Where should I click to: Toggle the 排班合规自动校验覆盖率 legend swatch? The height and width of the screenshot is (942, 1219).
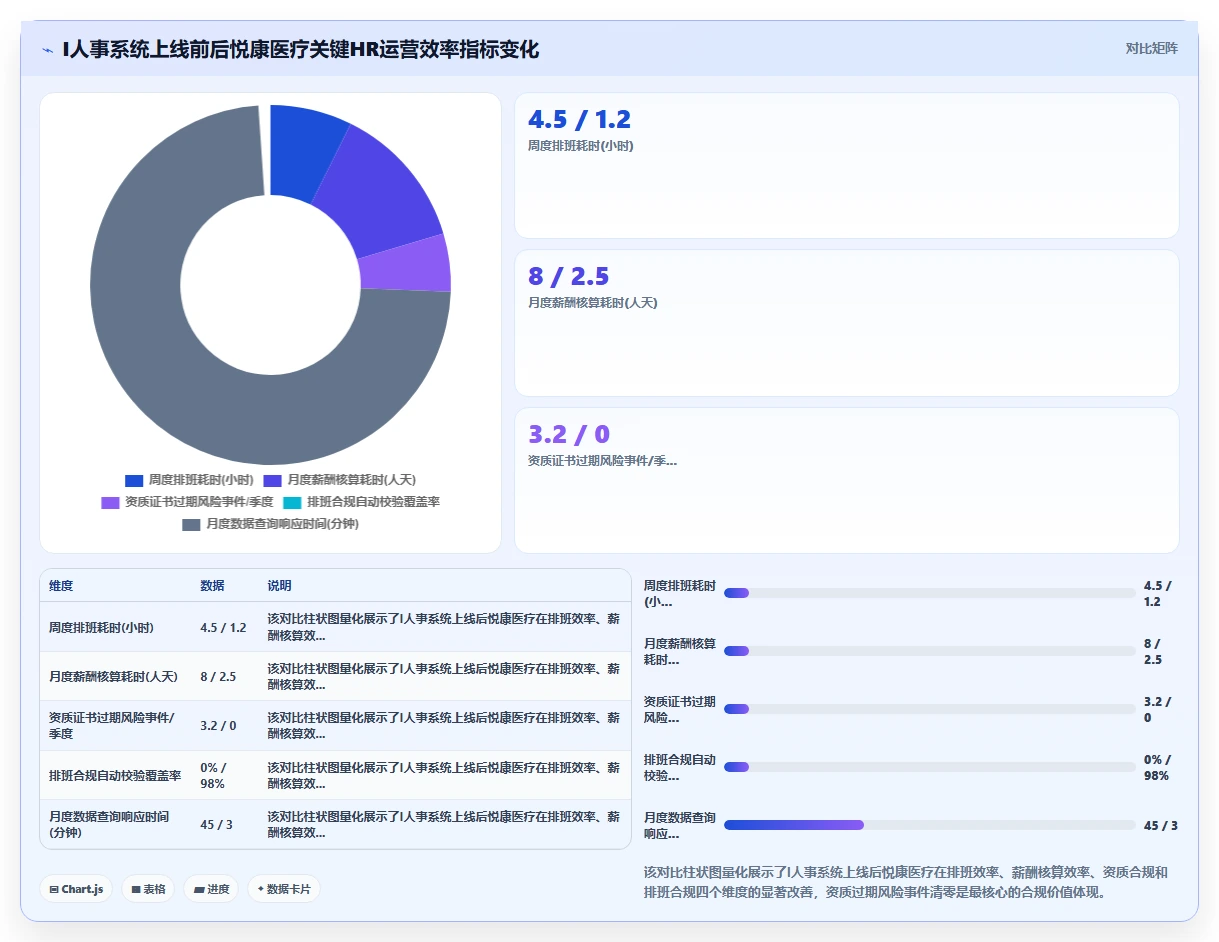click(292, 502)
